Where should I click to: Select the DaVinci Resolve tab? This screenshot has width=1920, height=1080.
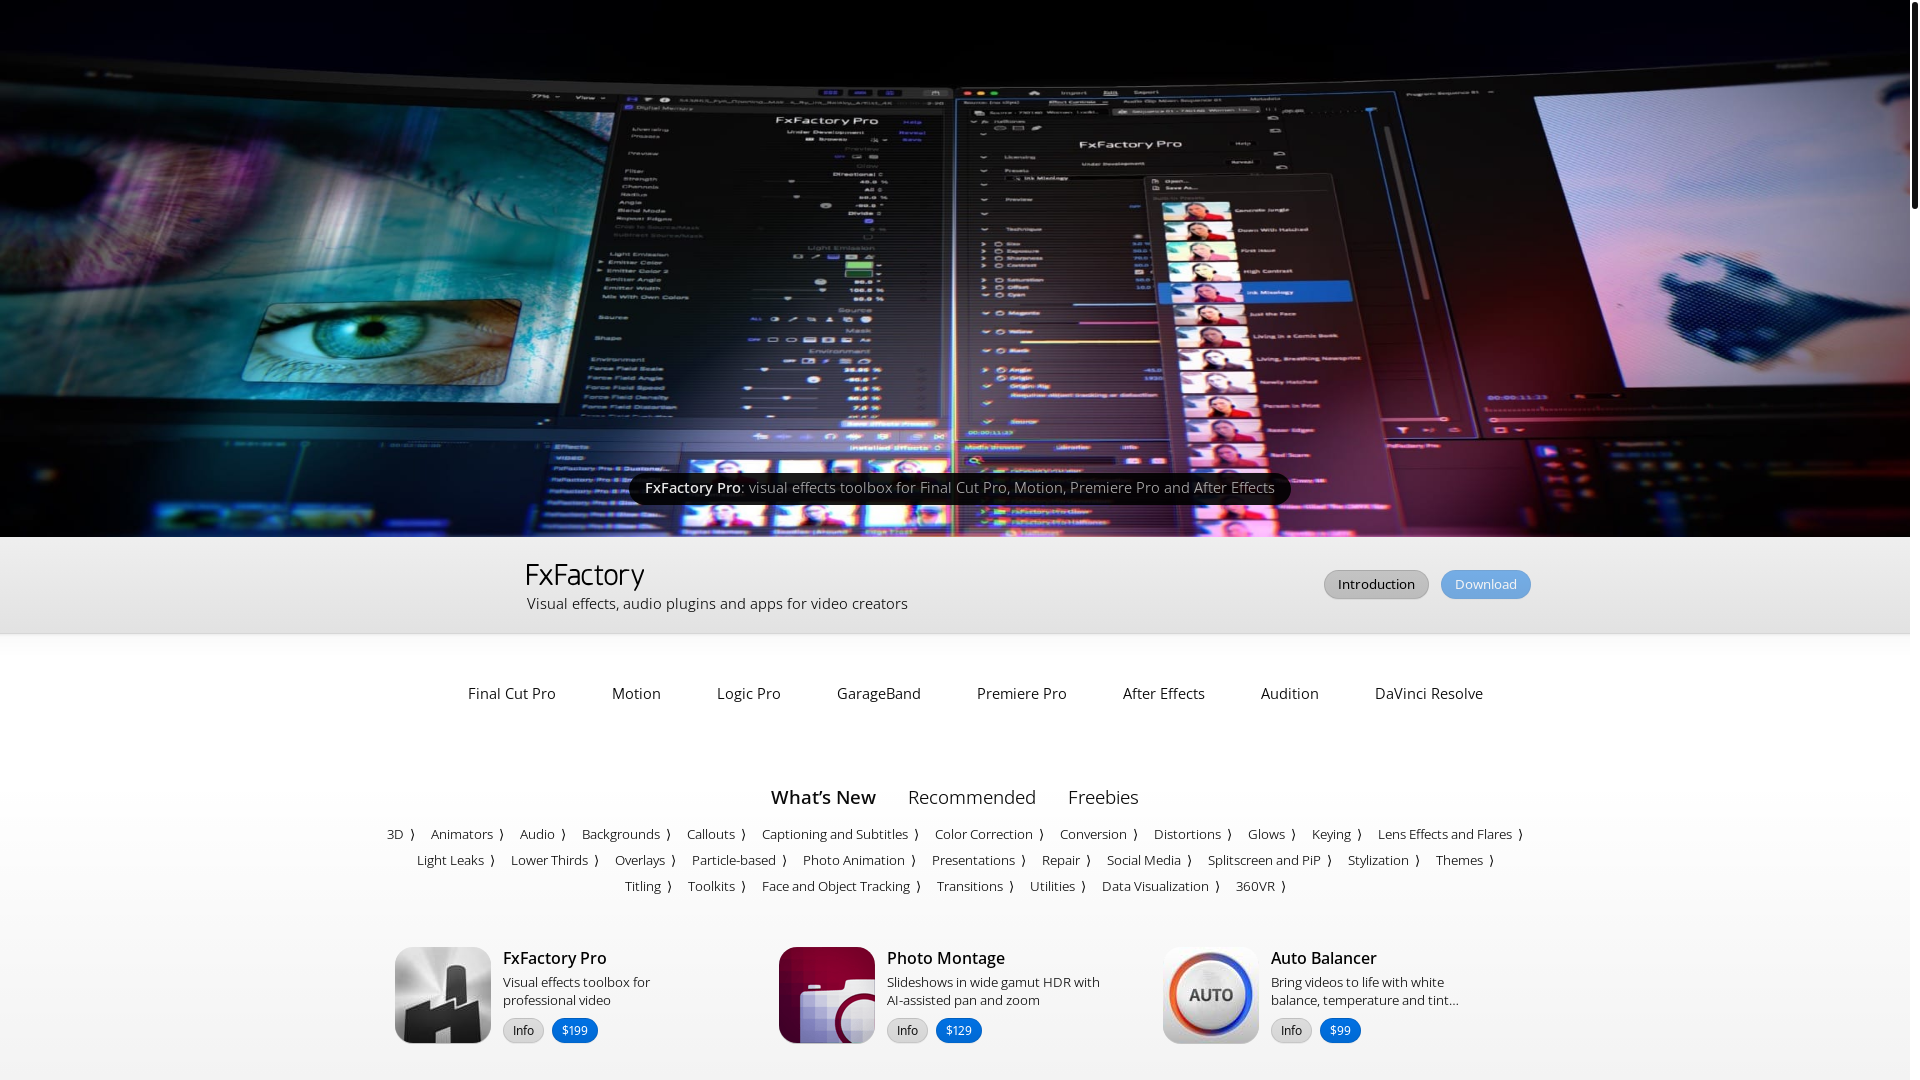click(1429, 694)
